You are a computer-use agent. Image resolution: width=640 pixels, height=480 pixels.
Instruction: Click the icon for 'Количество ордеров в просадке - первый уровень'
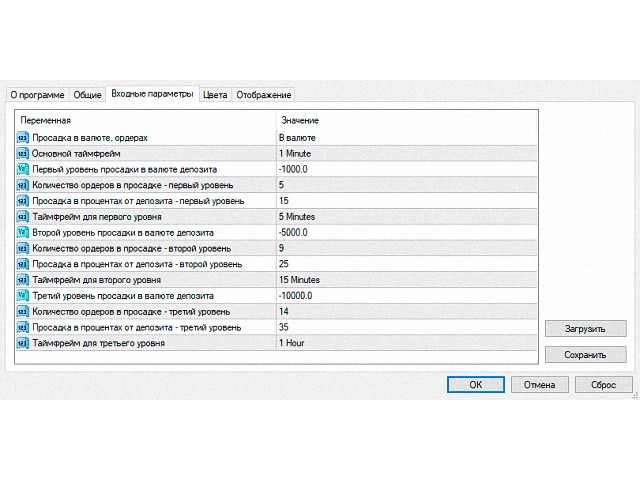(23, 185)
